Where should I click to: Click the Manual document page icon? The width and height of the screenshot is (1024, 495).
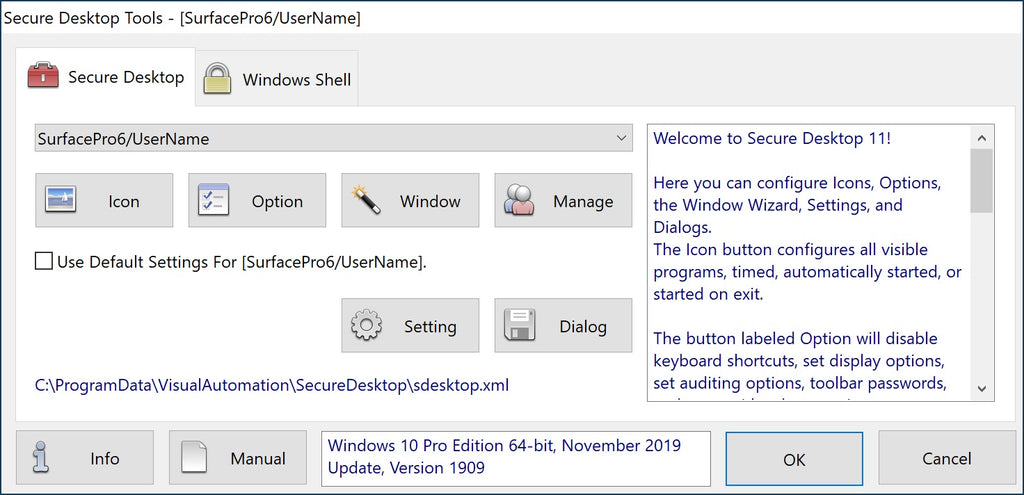[194, 458]
